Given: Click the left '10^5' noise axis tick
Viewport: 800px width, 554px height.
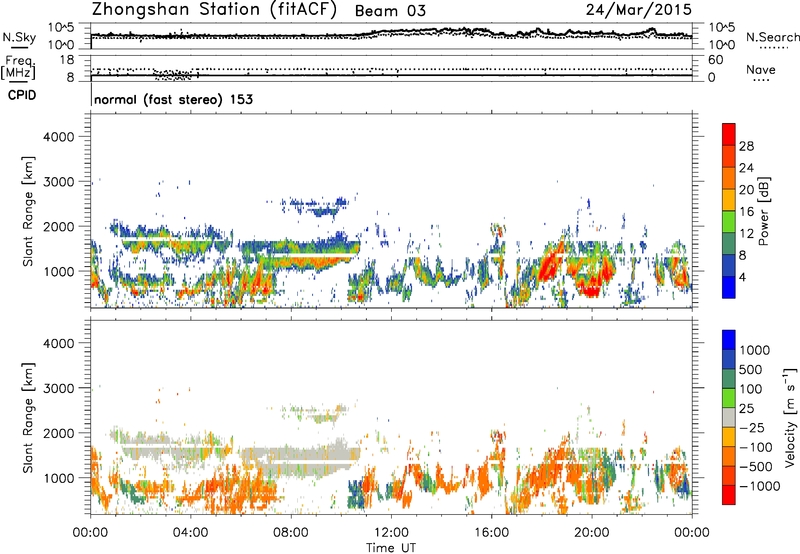Looking at the screenshot, I should click(61, 27).
